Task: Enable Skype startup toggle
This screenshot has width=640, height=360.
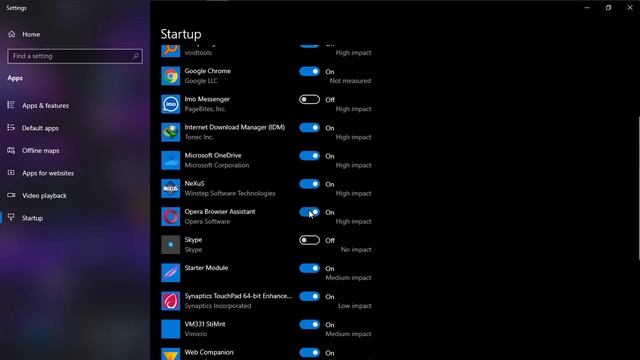Action: [309, 240]
